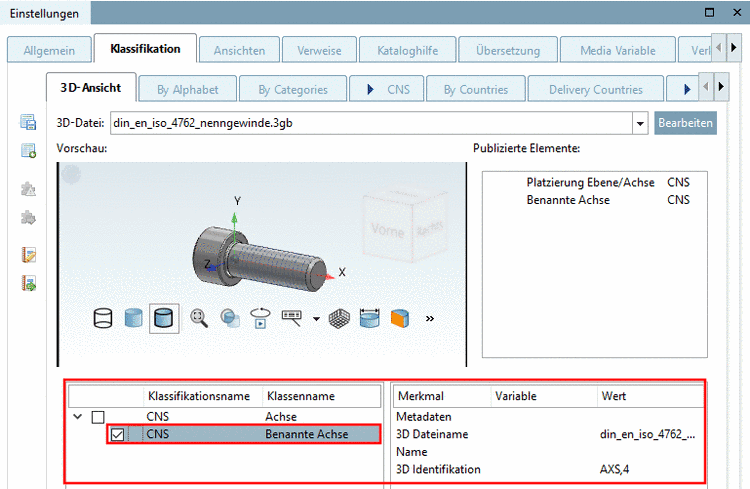Screen dimensions: 750x489
Task: Click the X axis arrow in the 3D preview
Action: pyautogui.click(x=328, y=277)
